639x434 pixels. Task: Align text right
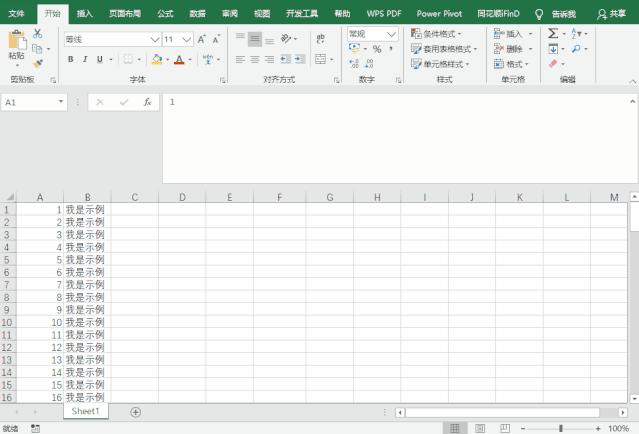click(x=269, y=59)
